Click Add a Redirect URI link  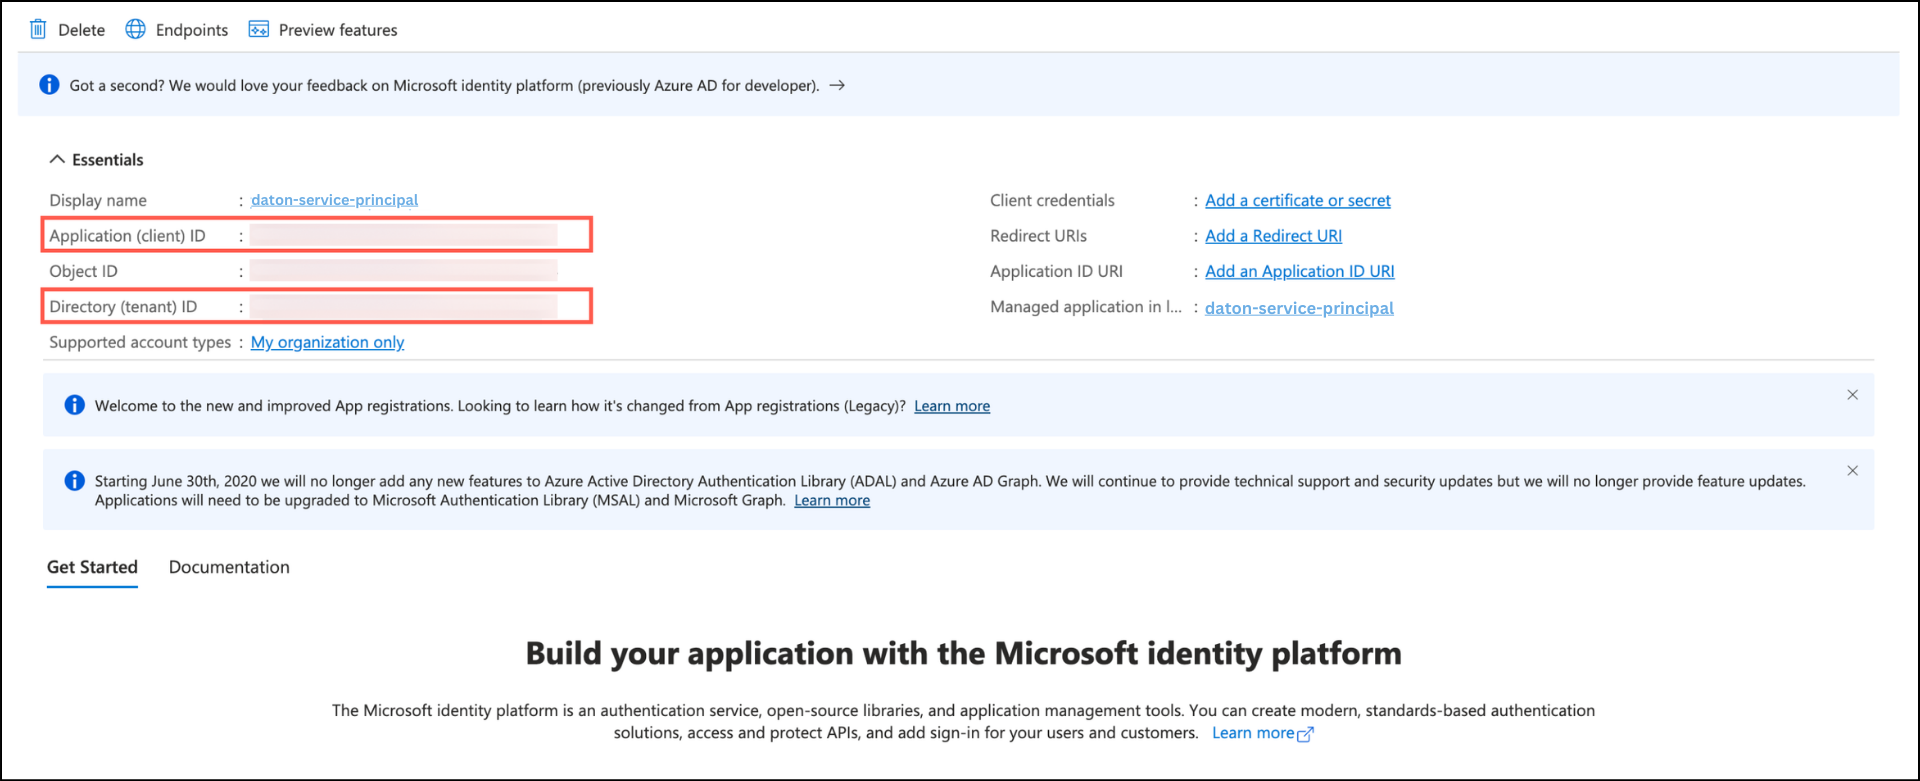(x=1273, y=236)
